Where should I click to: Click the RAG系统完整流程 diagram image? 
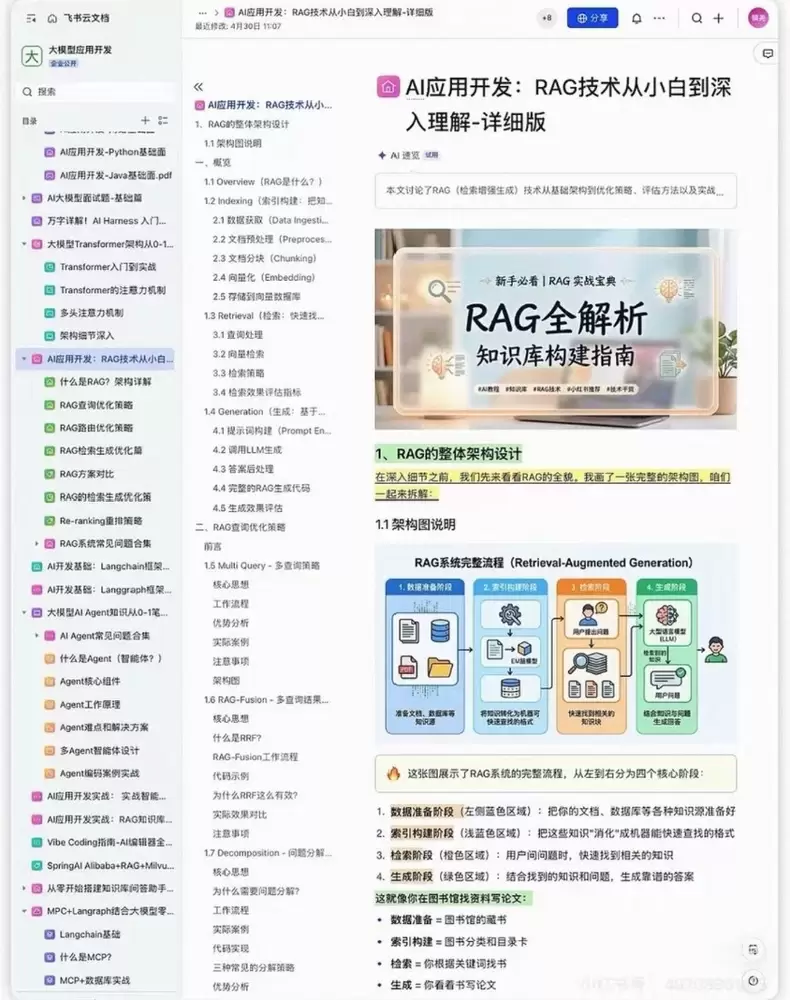(555, 643)
